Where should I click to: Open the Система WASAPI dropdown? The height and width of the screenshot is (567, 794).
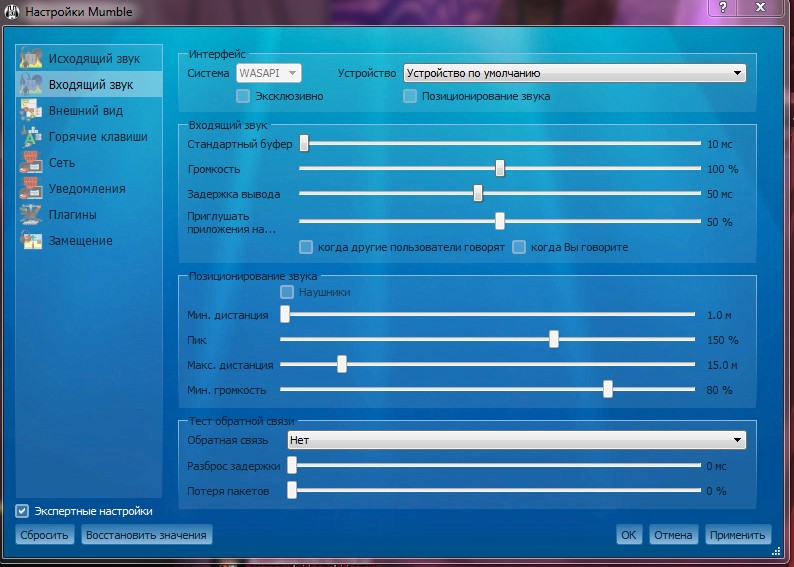click(269, 73)
